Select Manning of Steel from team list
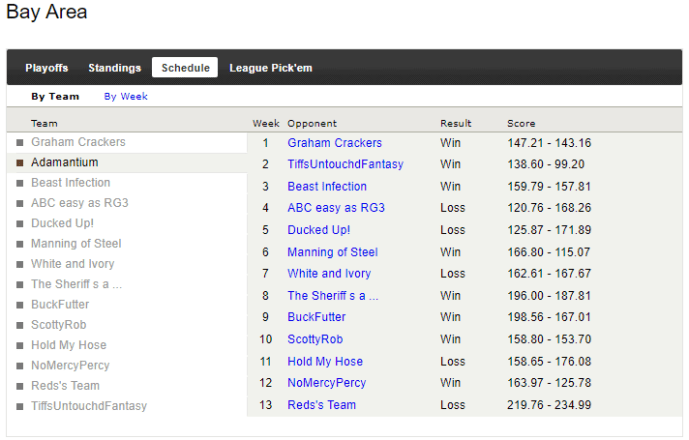Viewport: 689px width, 440px height. pos(76,243)
